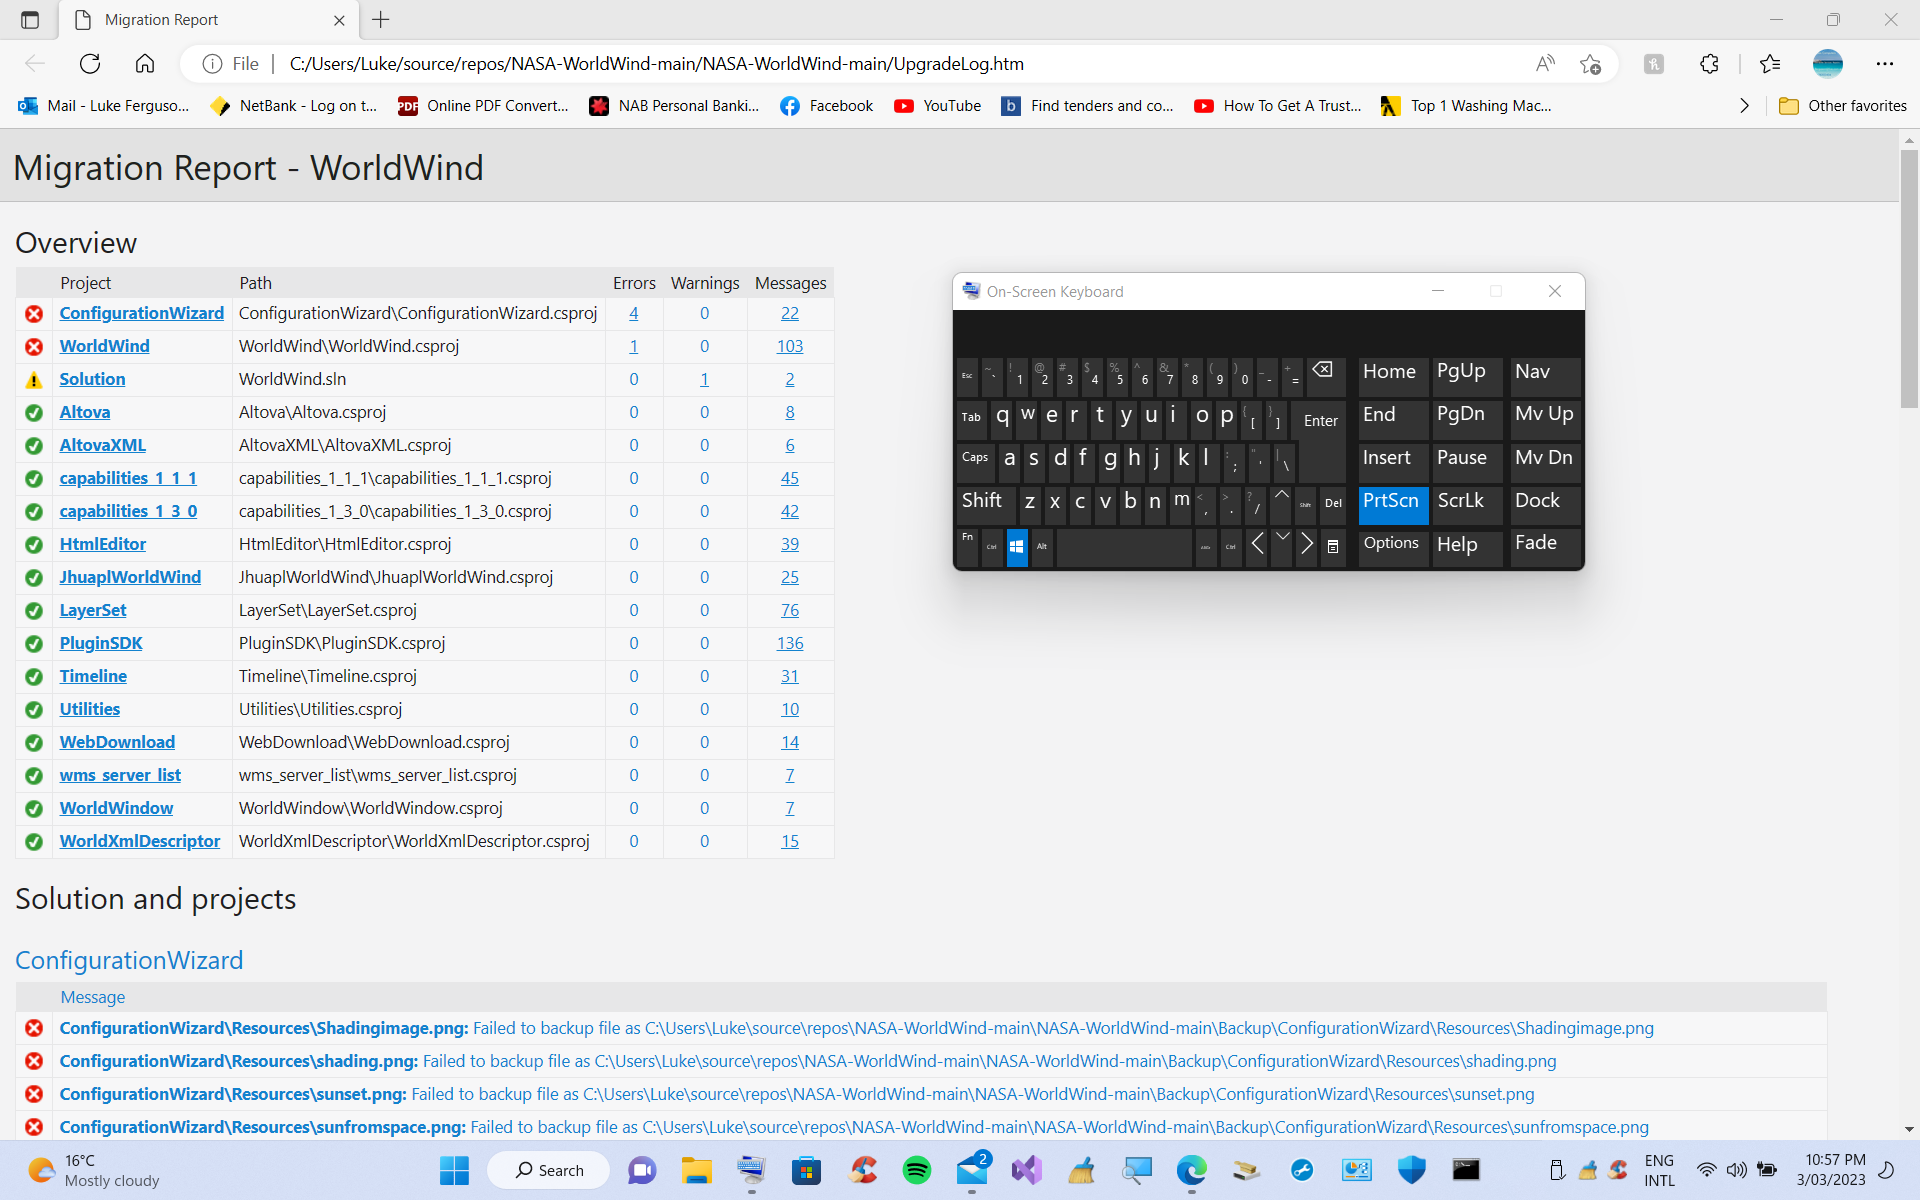Expand the hidden bookmarks chevron
Screen dimensions: 1920x1200
click(x=1745, y=106)
